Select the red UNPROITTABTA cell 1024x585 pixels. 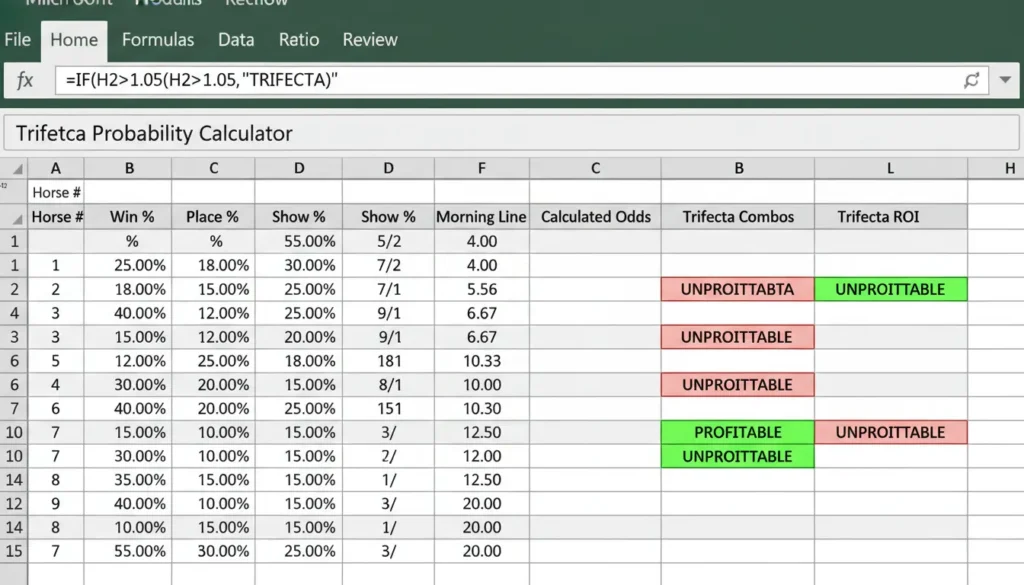pyautogui.click(x=737, y=289)
